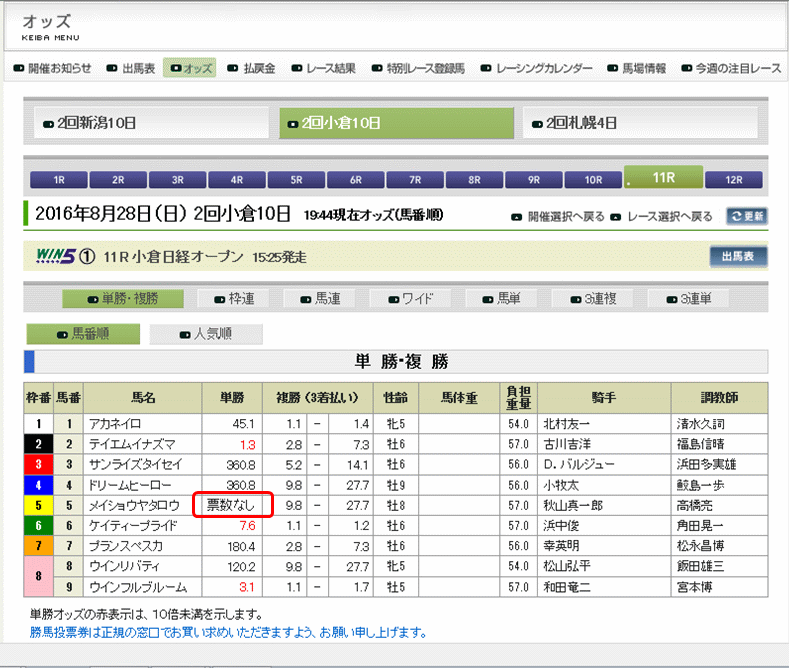Go to レーシングカレンダー menu item
The height and width of the screenshot is (668, 789).
[x=536, y=69]
